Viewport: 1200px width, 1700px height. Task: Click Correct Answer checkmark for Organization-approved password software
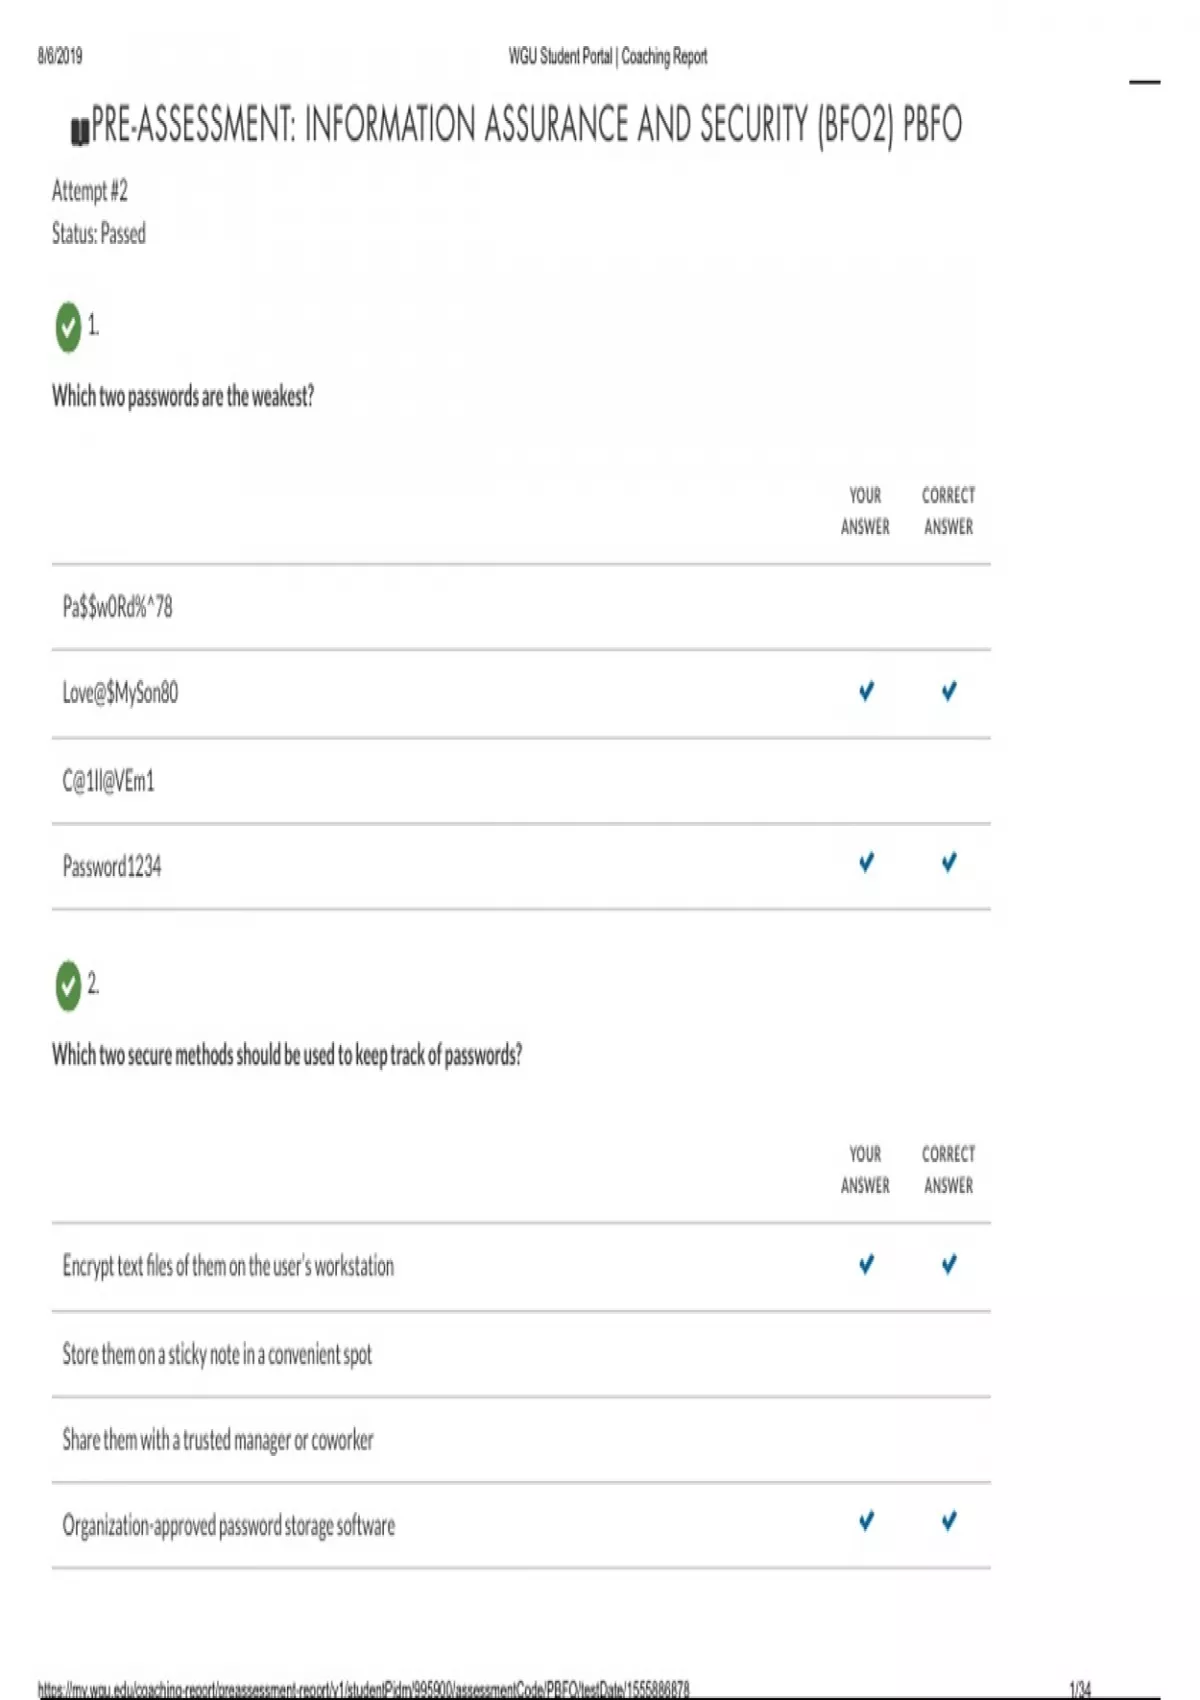(949, 1522)
